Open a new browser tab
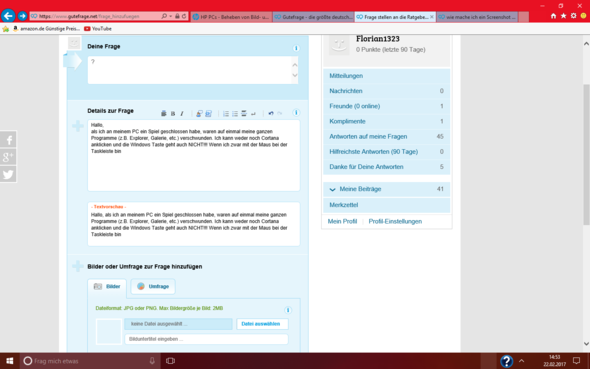590x369 pixels. (x=523, y=17)
